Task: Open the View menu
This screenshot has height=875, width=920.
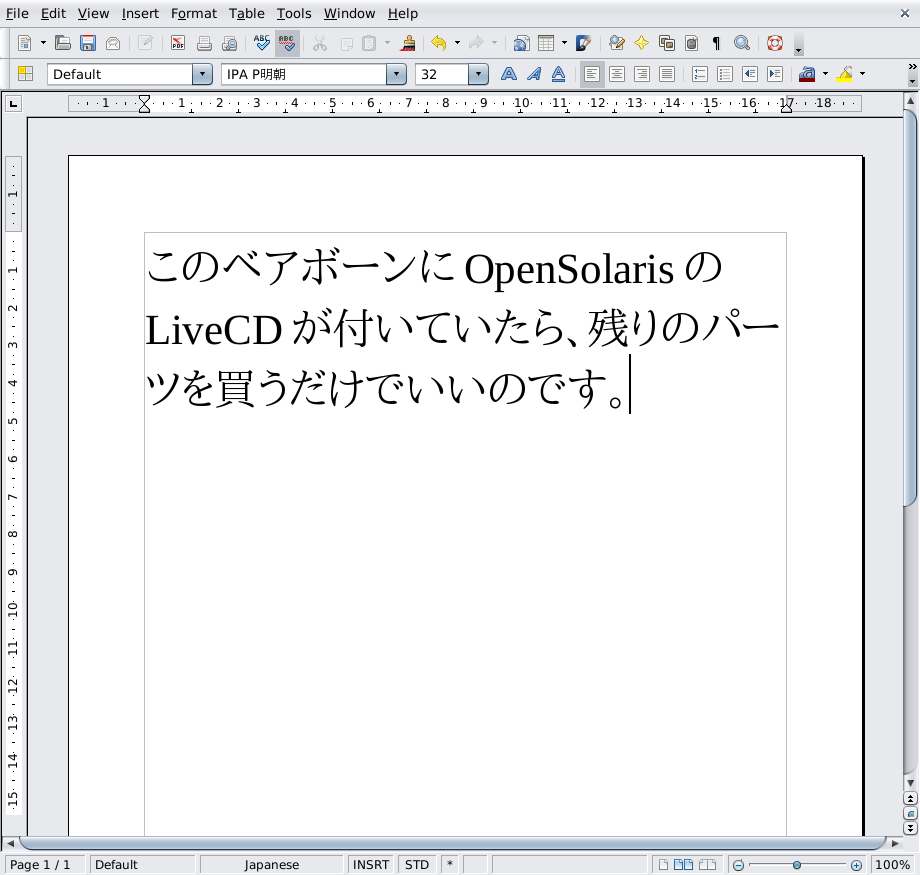Action: pos(93,13)
